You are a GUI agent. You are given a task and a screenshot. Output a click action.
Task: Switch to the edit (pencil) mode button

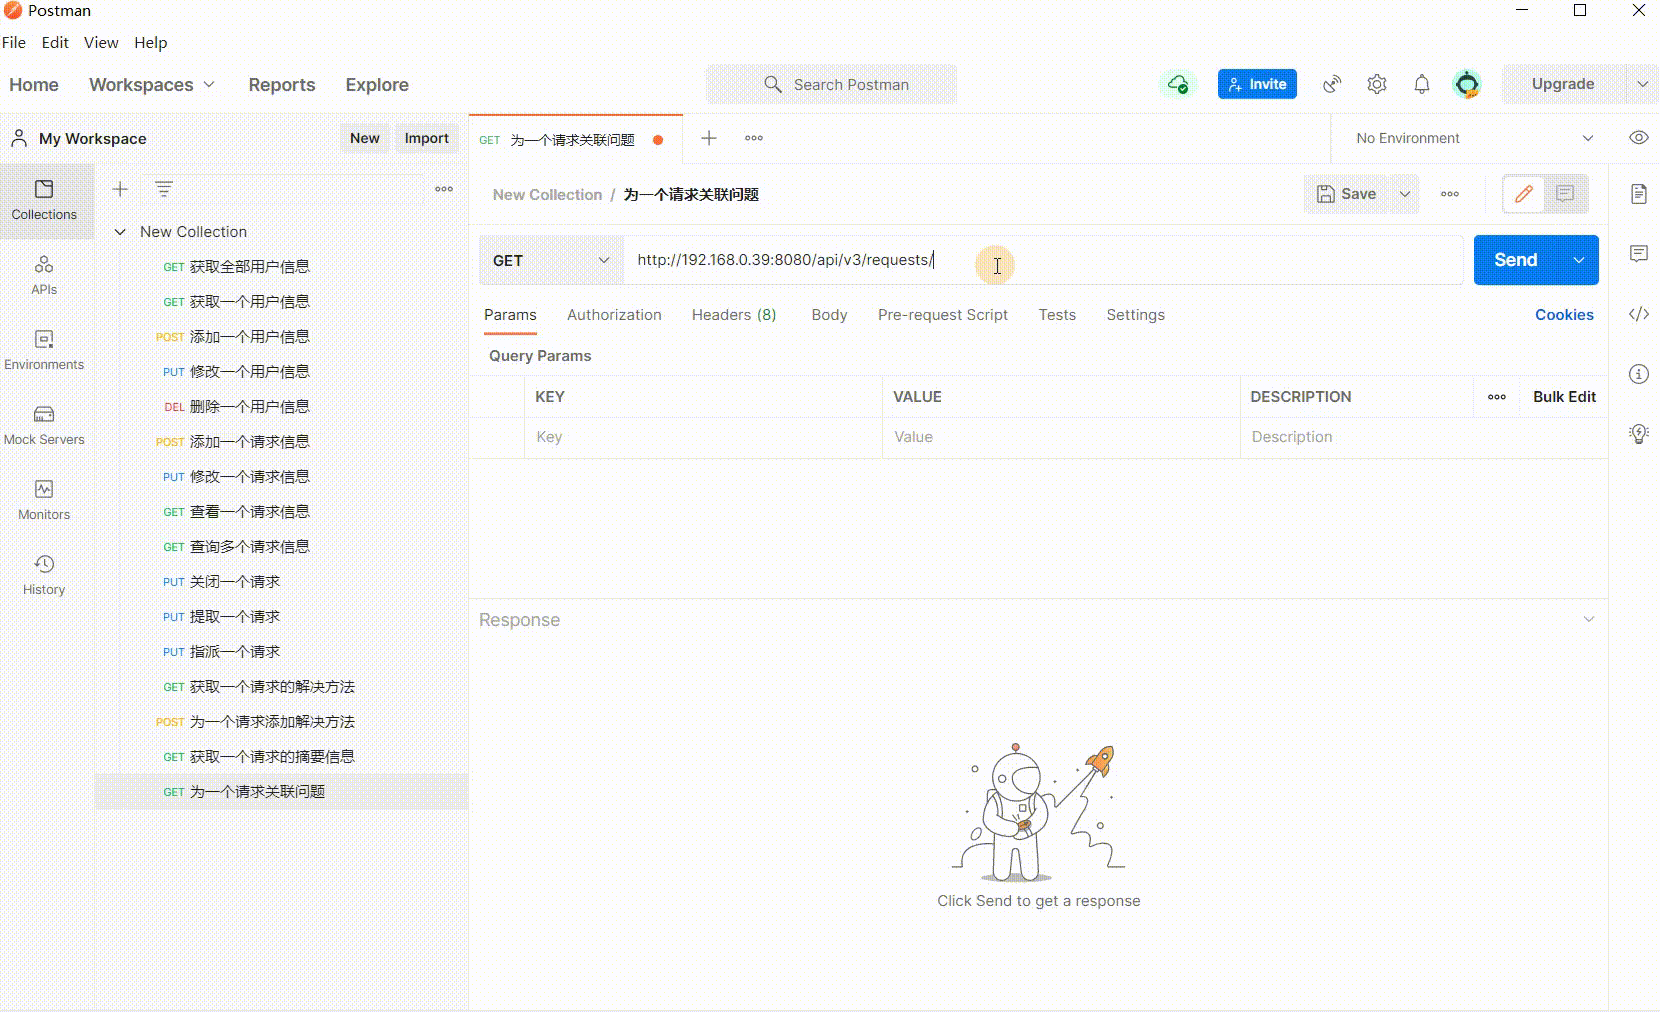1523,194
